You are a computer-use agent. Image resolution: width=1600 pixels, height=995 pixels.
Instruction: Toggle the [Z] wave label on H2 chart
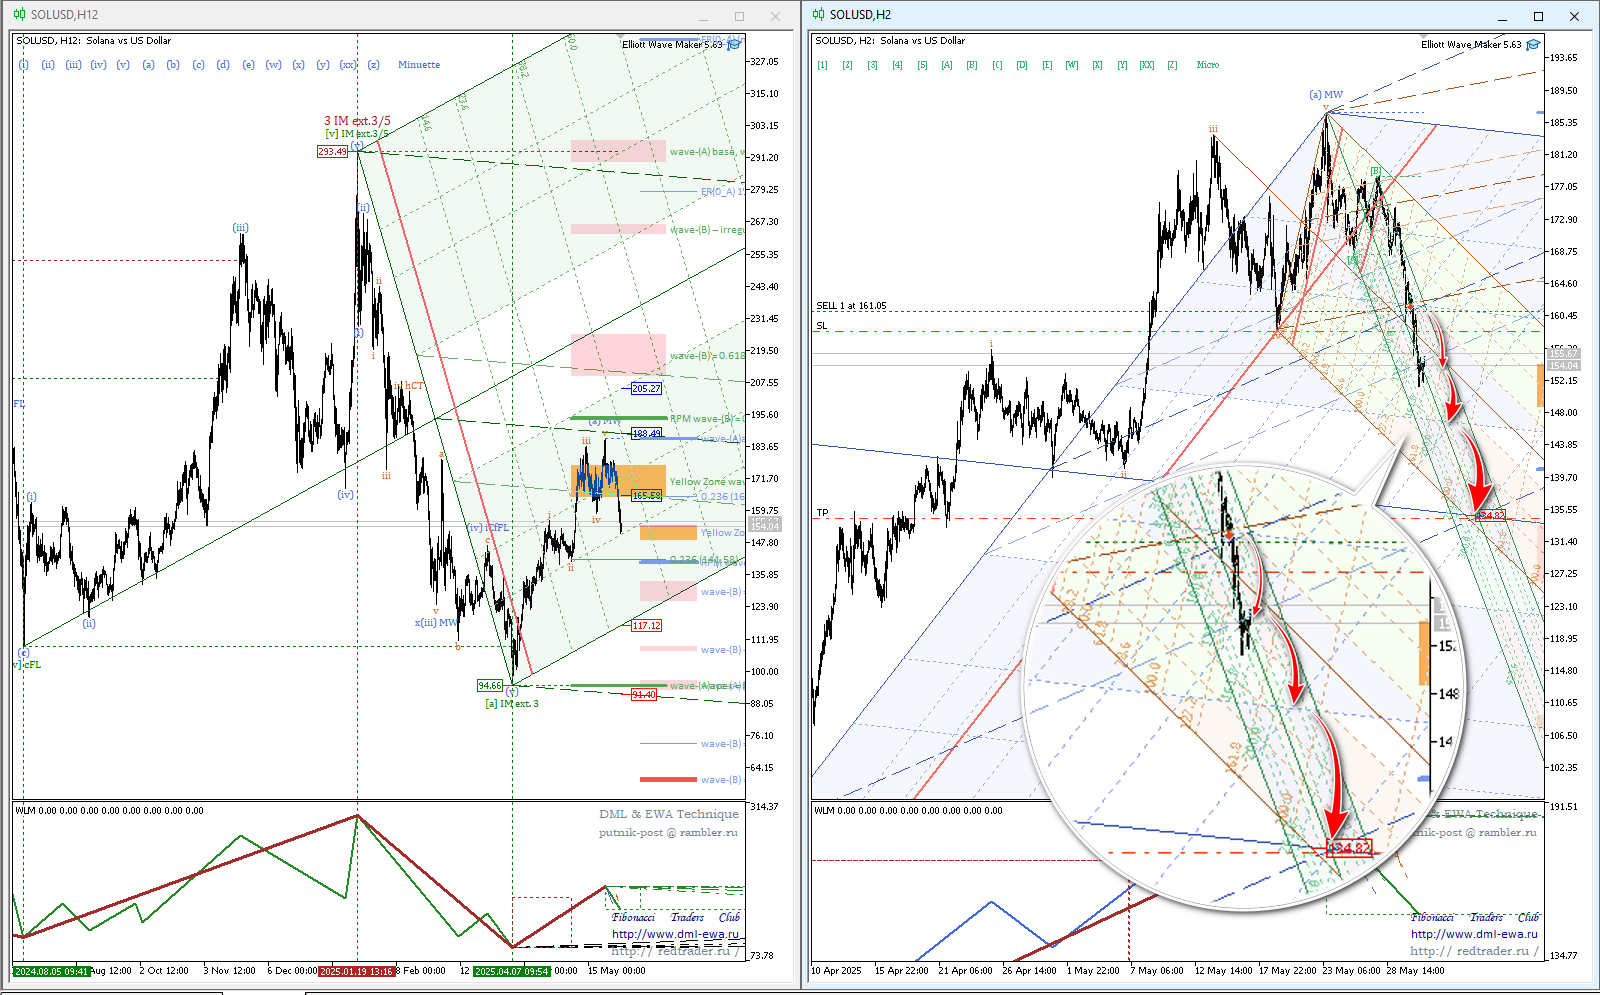pos(1172,65)
